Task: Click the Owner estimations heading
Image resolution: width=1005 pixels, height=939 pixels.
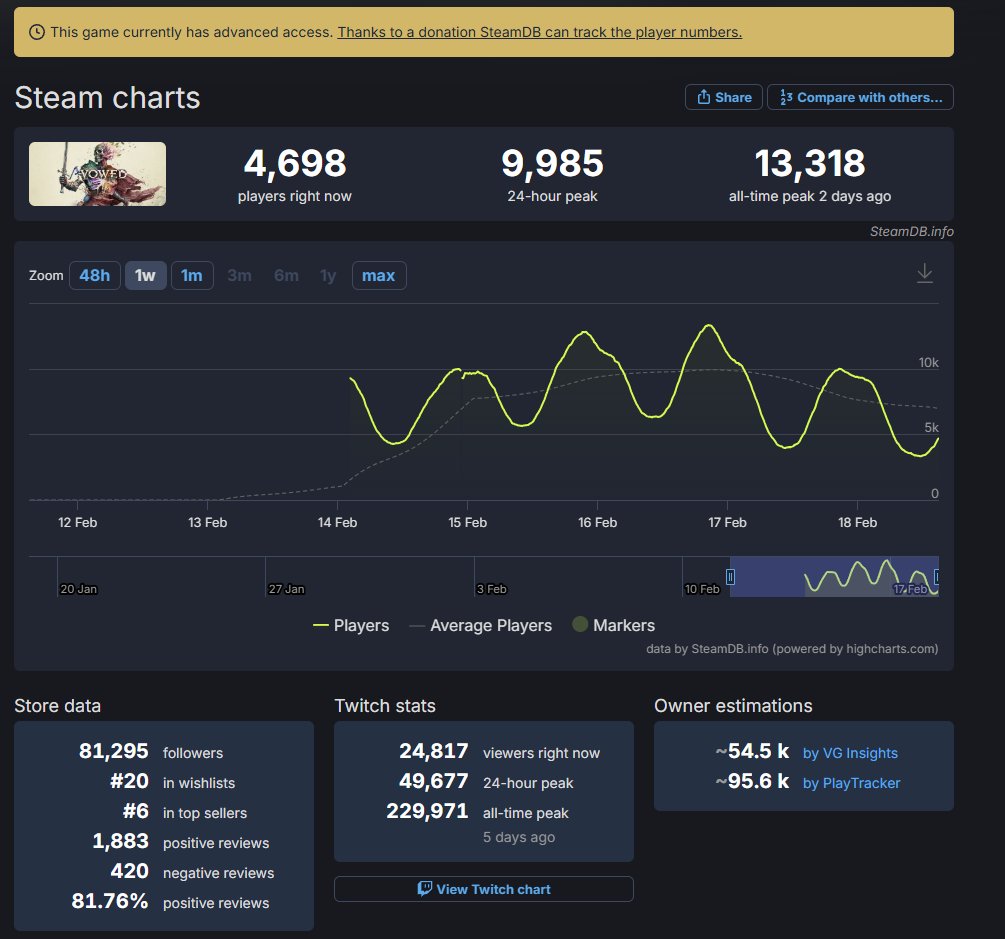Action: coord(733,706)
